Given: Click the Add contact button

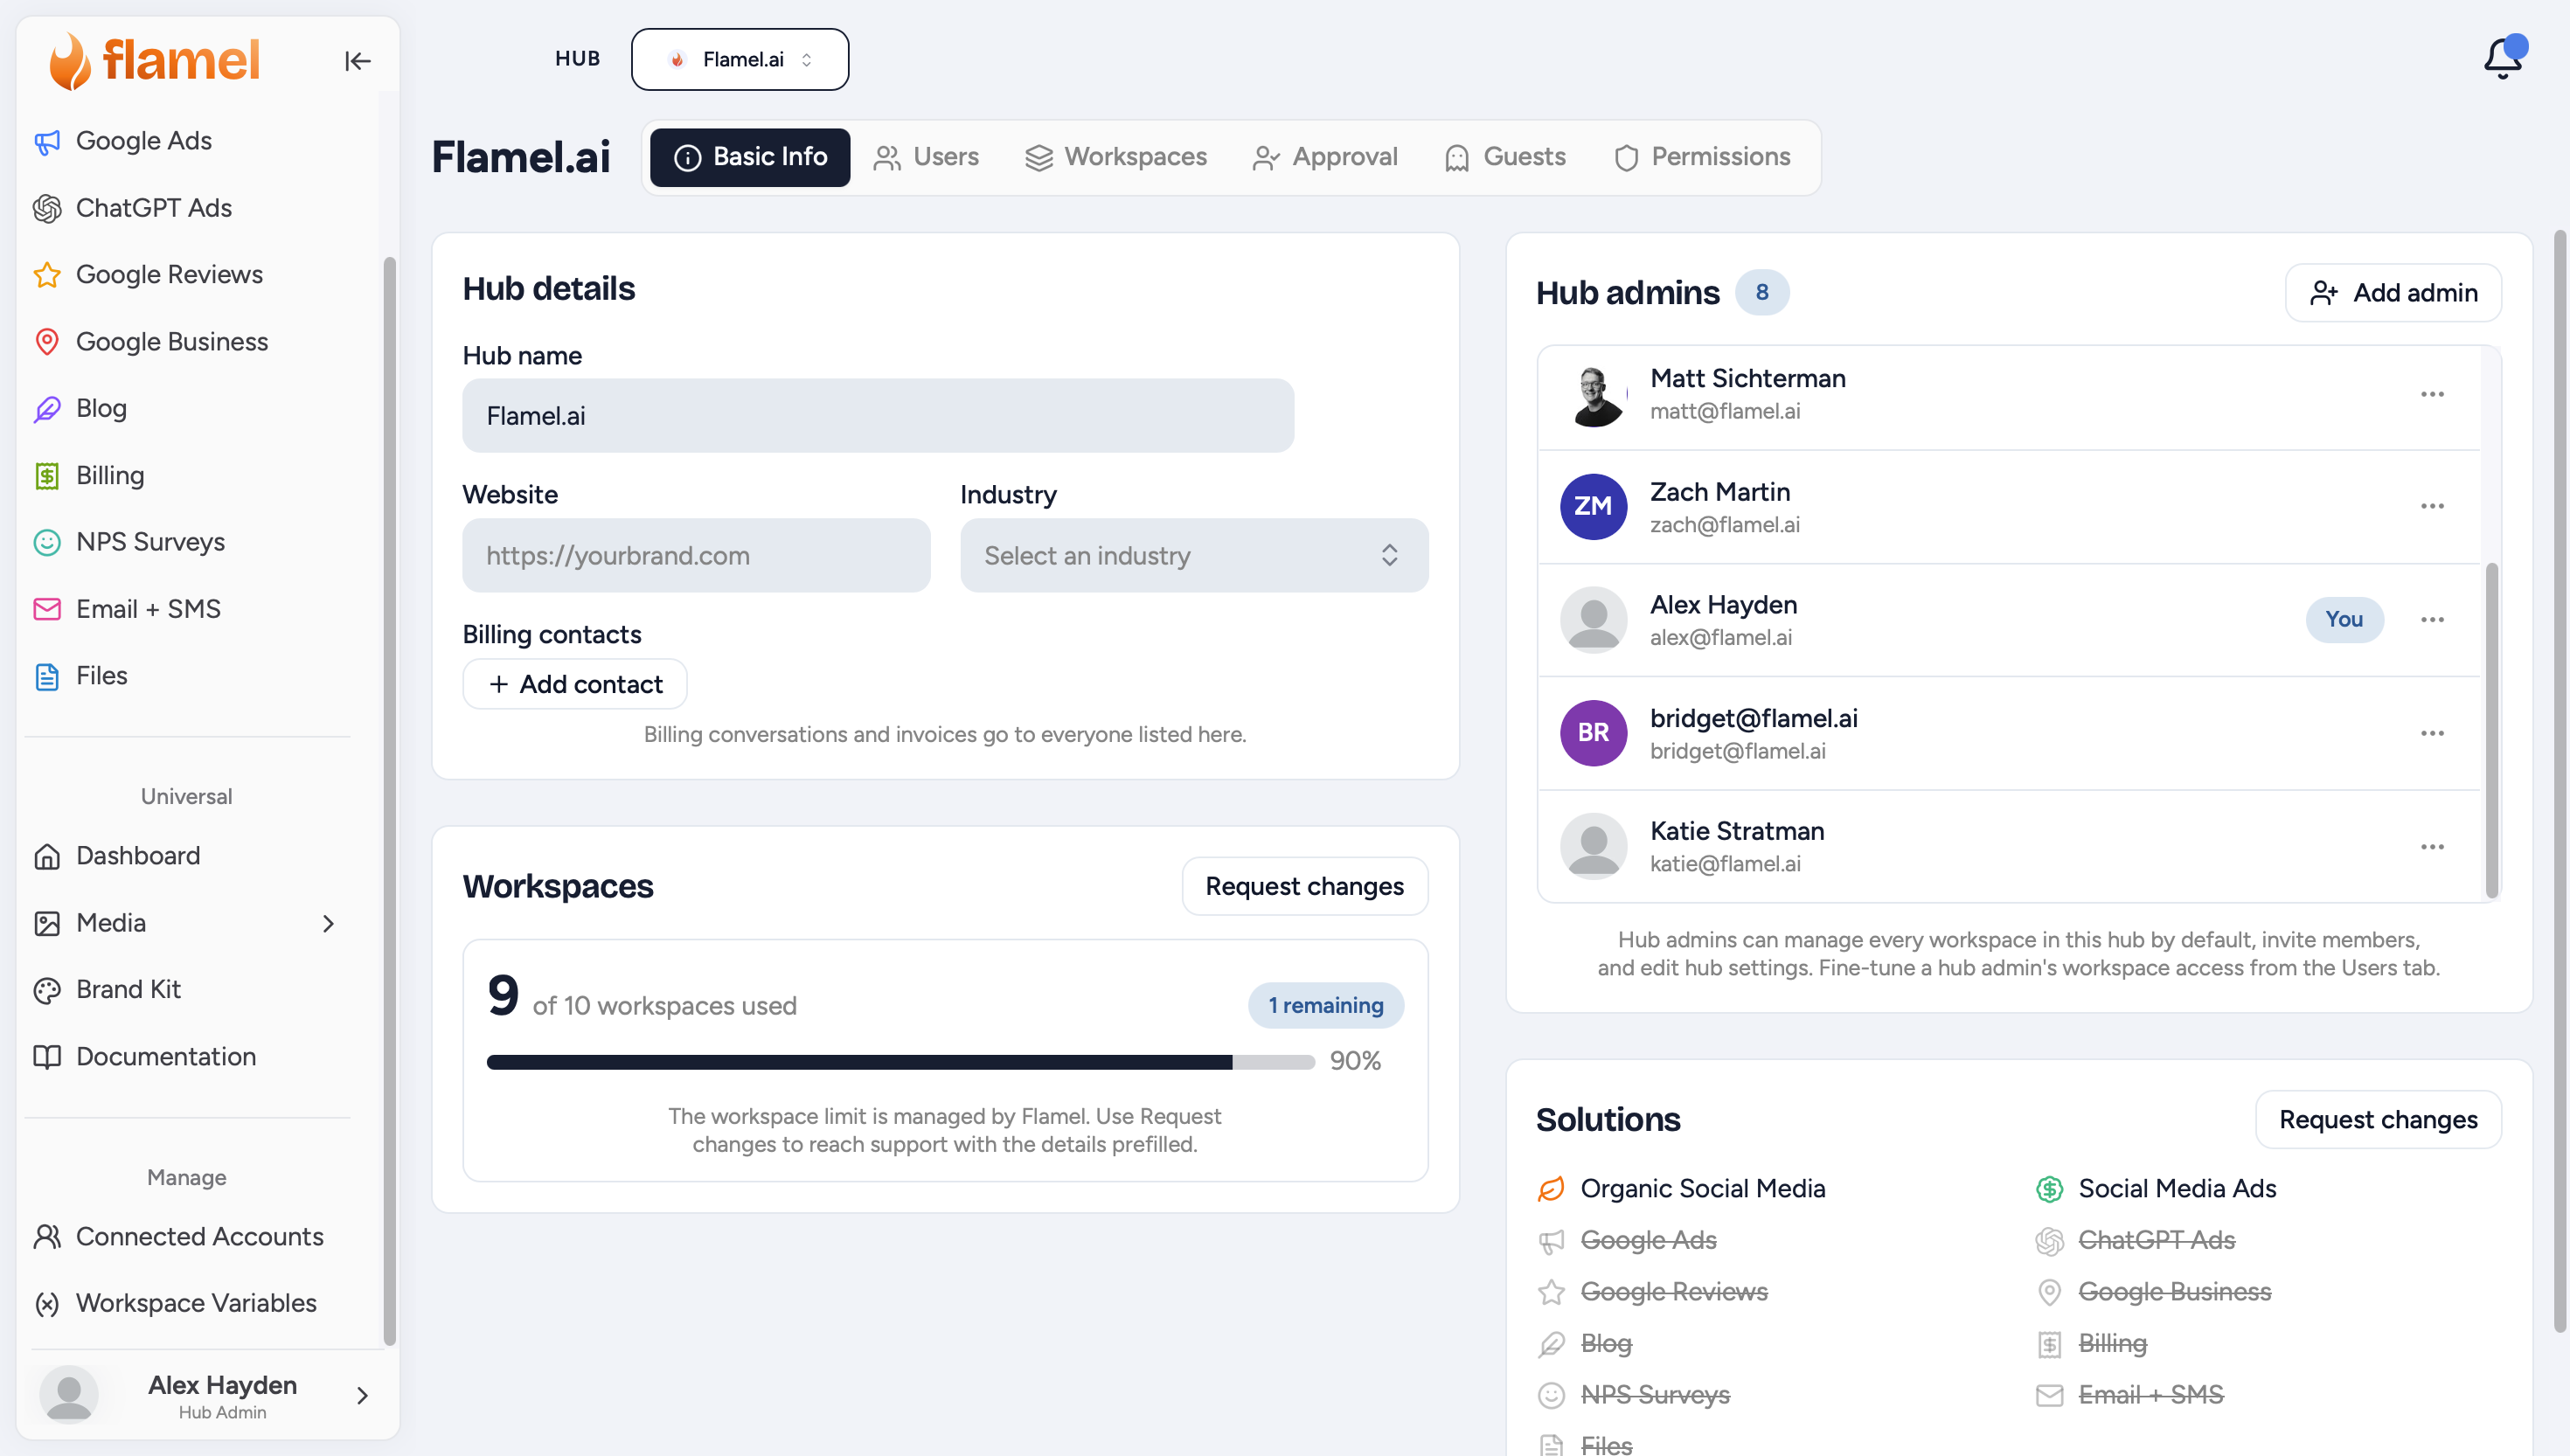Looking at the screenshot, I should pyautogui.click(x=575, y=684).
